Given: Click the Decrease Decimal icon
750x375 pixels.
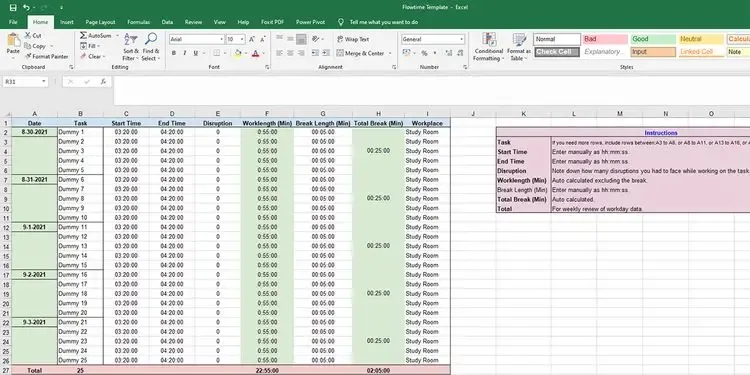Looking at the screenshot, I should coord(460,53).
